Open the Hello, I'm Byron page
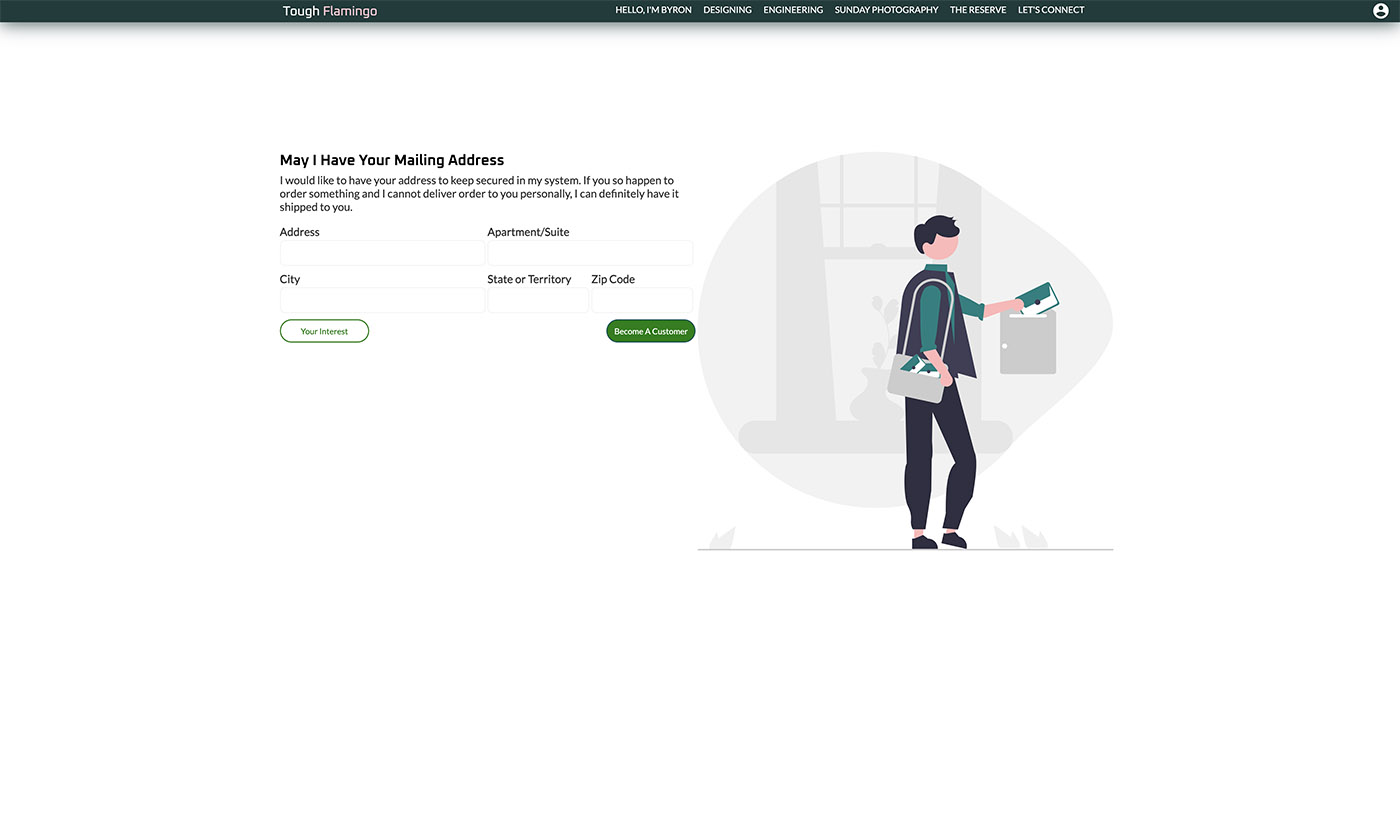1400x815 pixels. (x=653, y=10)
